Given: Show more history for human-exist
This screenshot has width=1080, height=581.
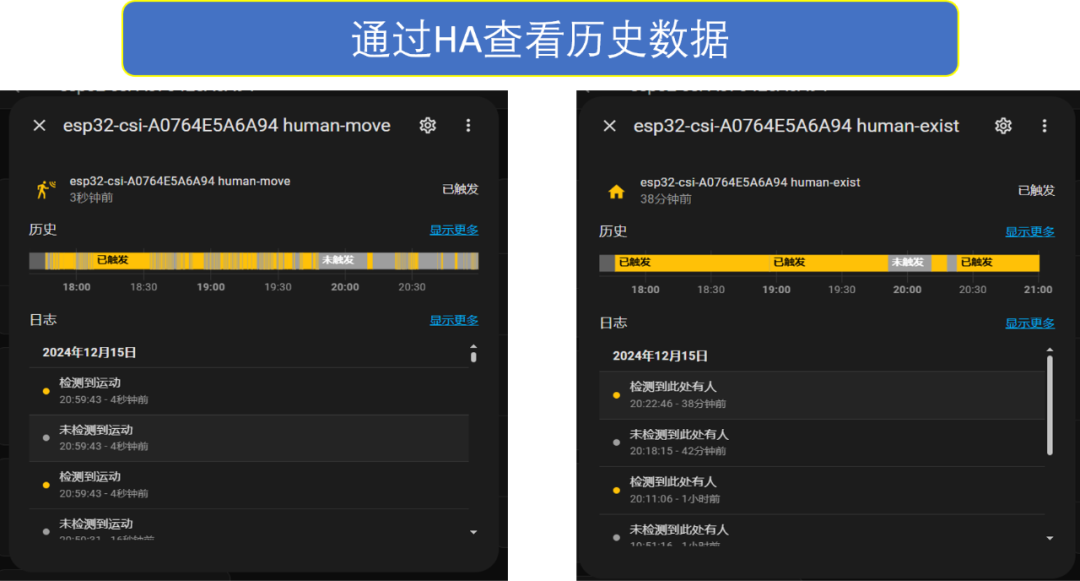Looking at the screenshot, I should (x=1030, y=232).
